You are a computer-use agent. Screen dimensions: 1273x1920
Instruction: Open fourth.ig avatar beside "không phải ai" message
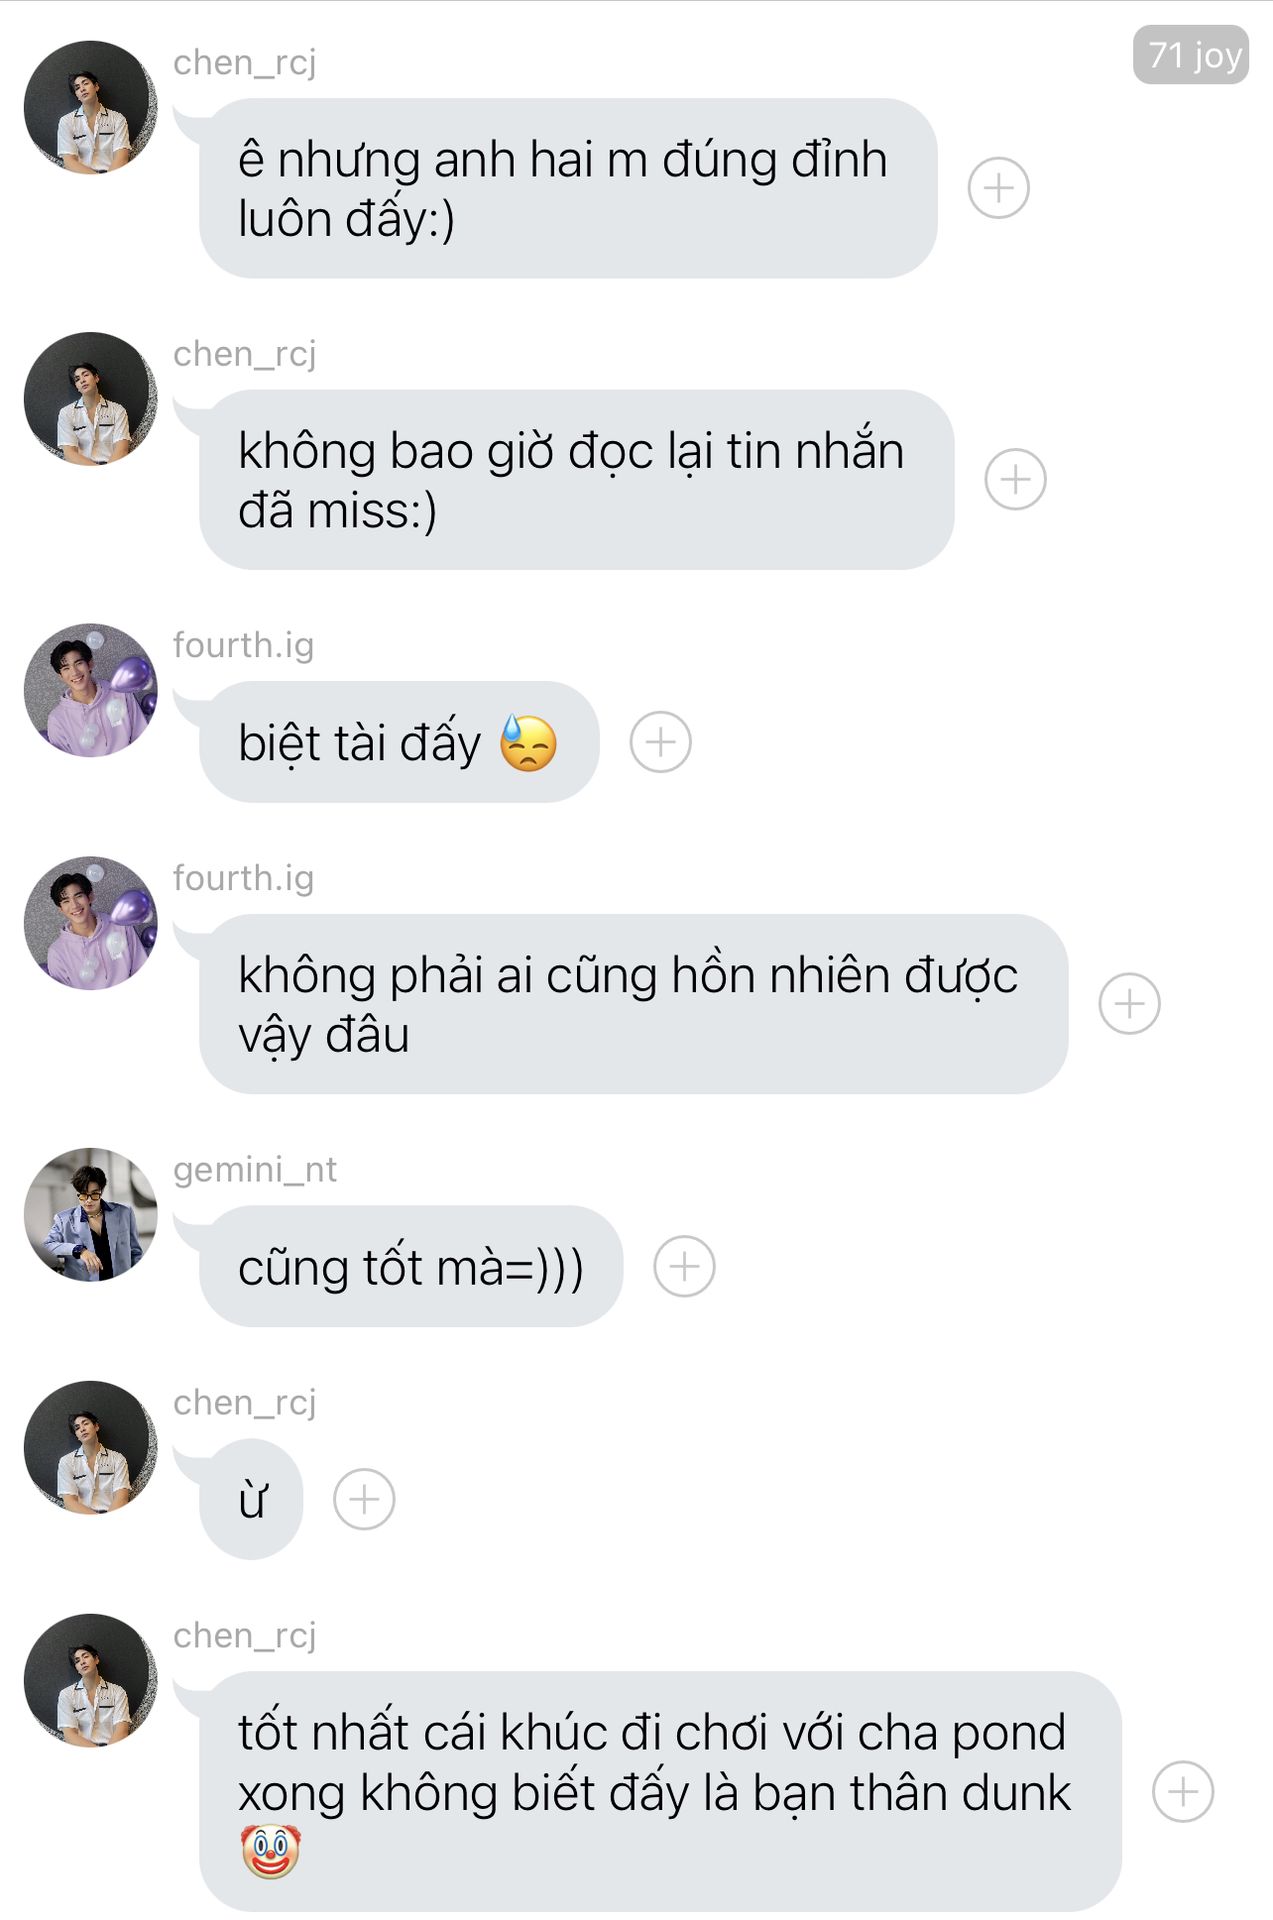coord(91,923)
